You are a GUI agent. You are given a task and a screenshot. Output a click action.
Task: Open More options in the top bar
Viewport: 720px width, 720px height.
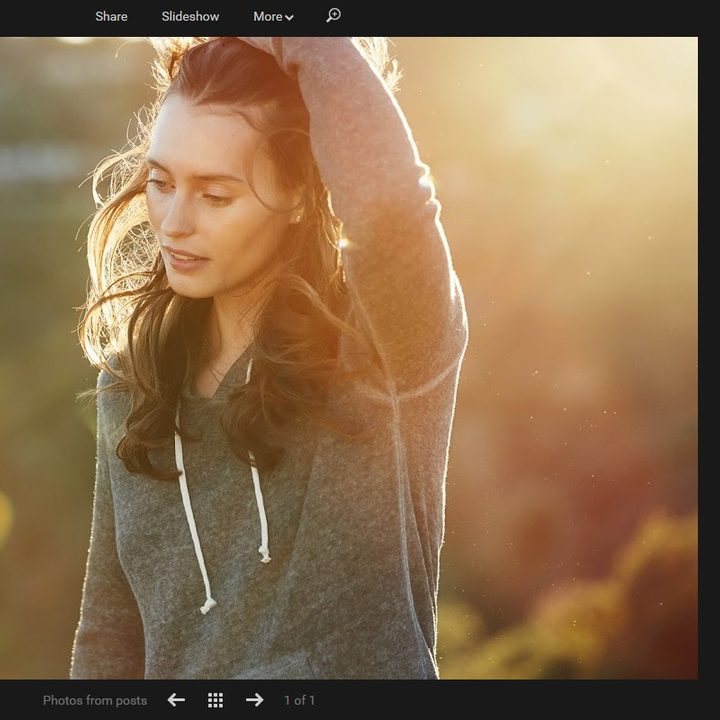[273, 17]
